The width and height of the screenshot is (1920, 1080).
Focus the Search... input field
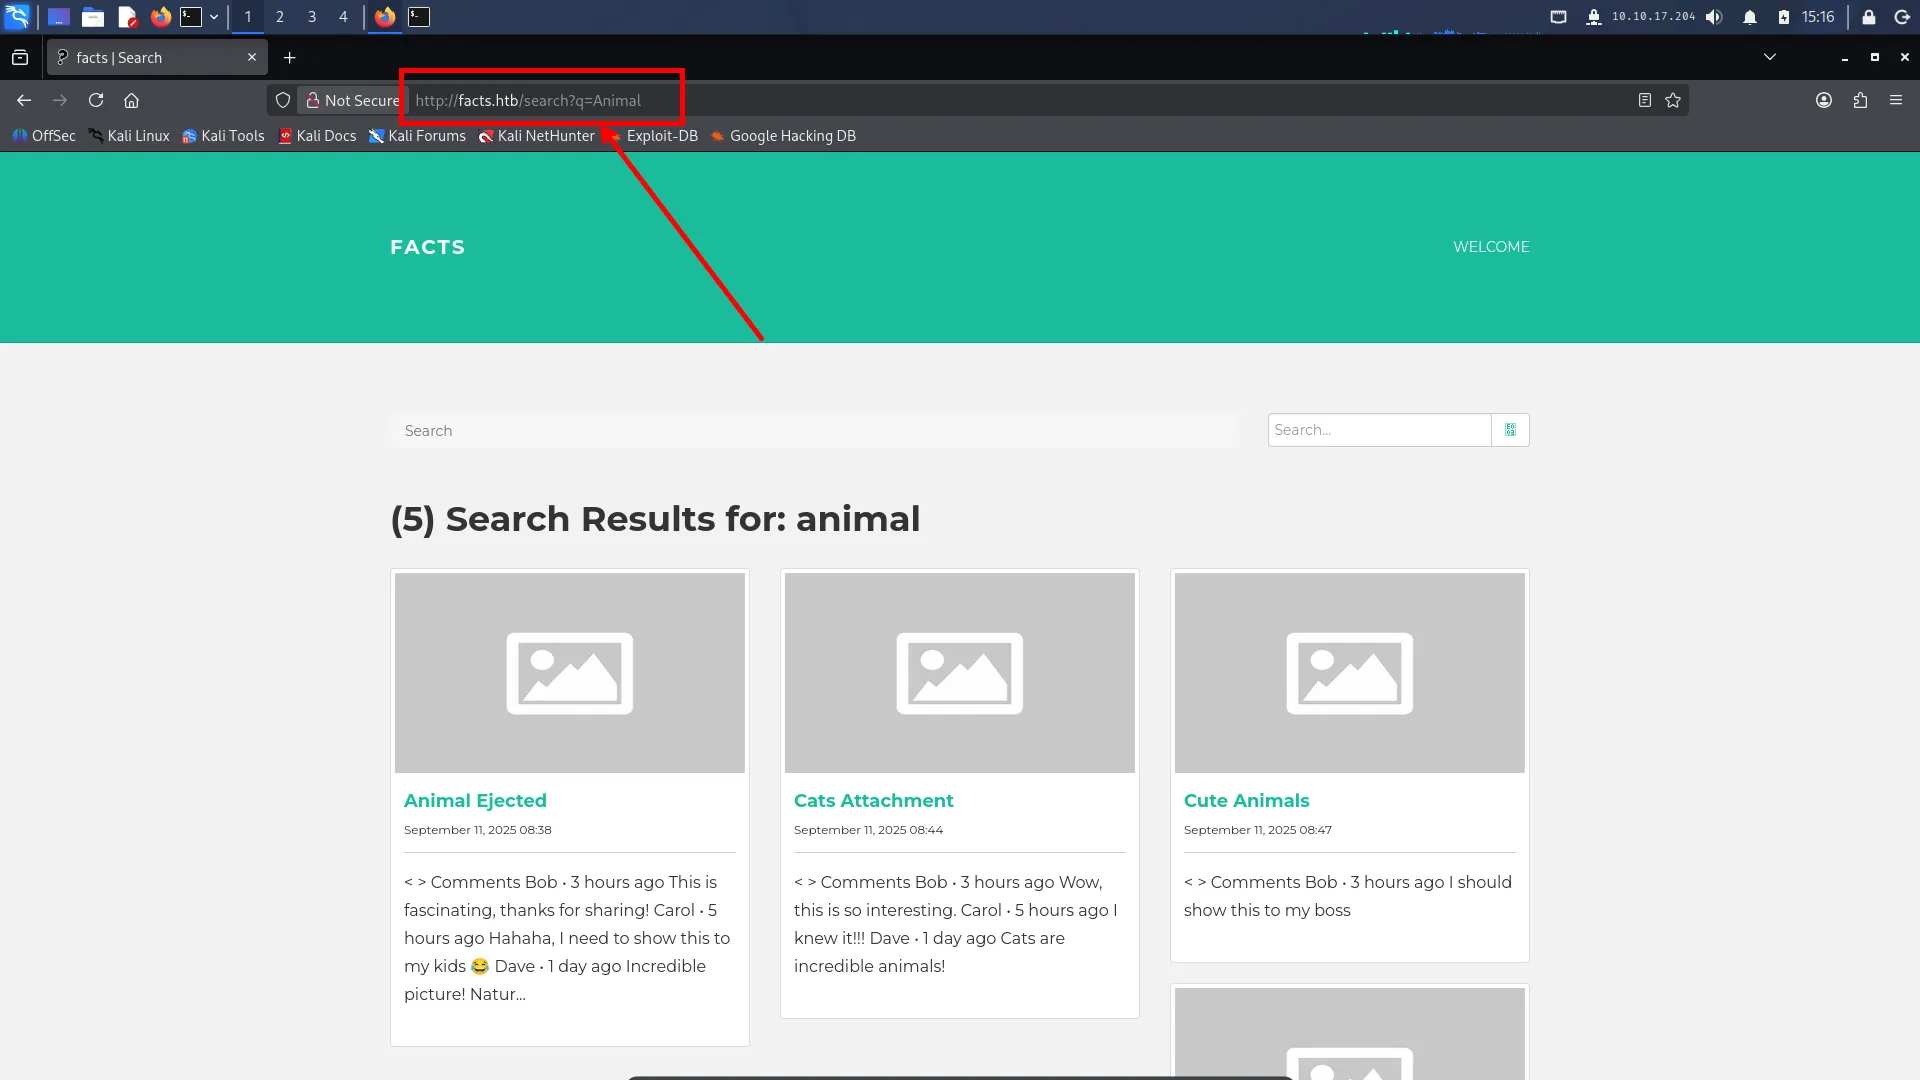1379,430
